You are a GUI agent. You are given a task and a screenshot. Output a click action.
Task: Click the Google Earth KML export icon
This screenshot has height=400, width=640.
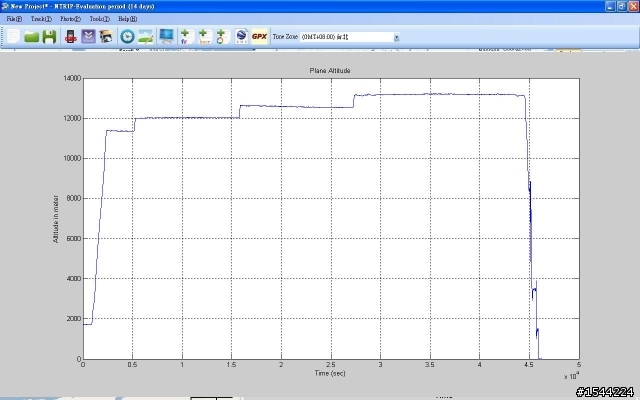(x=241, y=36)
